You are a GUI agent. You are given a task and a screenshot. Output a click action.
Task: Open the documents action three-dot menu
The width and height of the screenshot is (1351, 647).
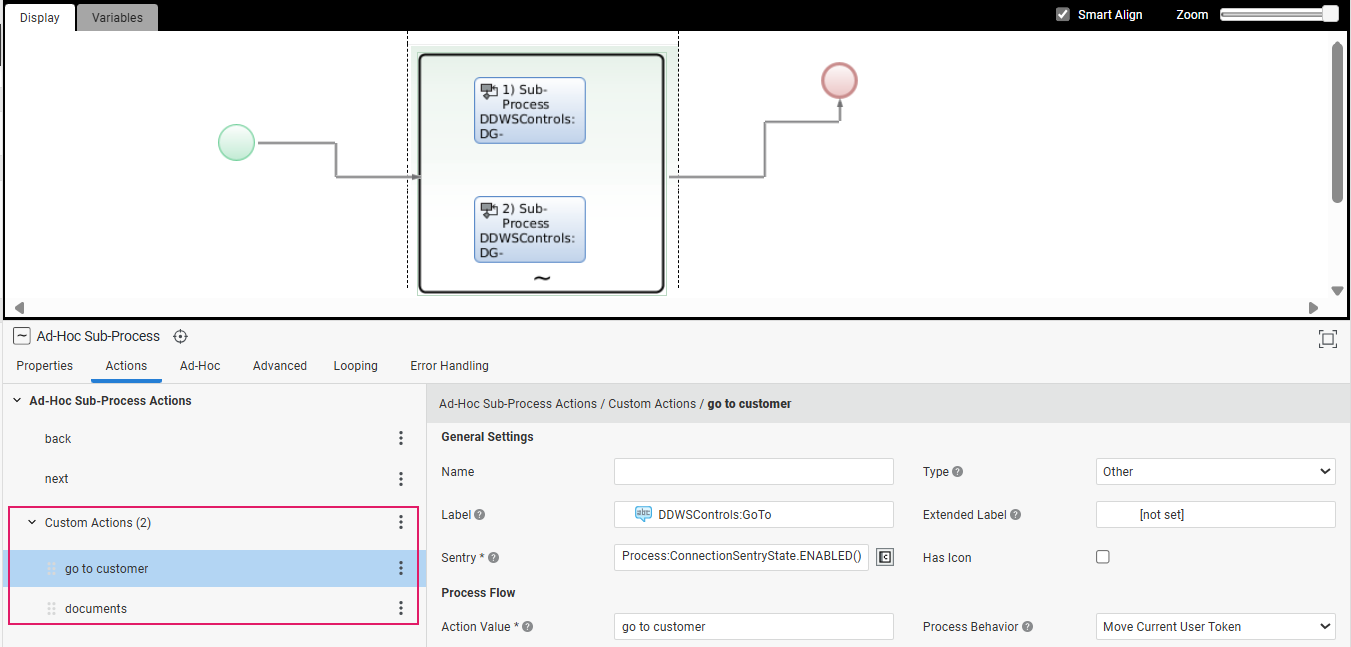pos(401,609)
